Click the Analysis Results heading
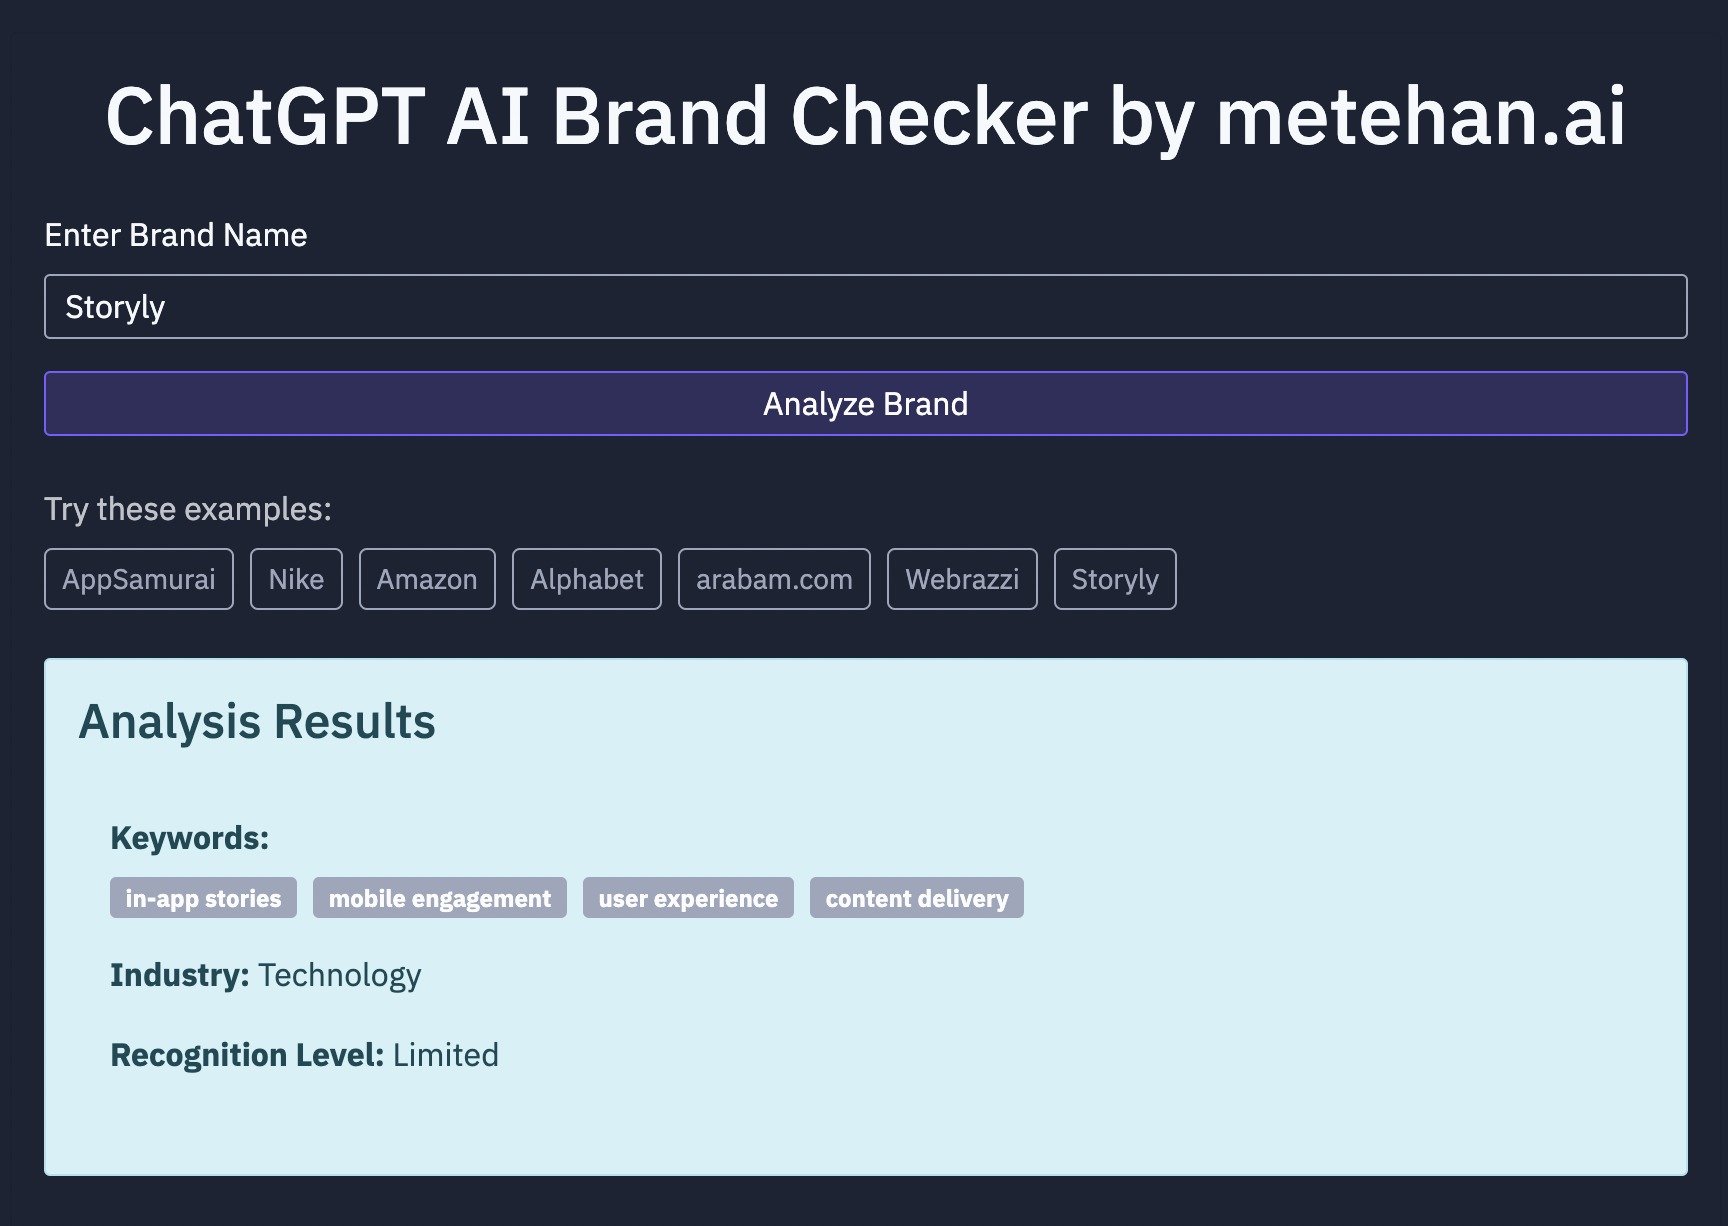The height and width of the screenshot is (1226, 1728). pos(257,722)
